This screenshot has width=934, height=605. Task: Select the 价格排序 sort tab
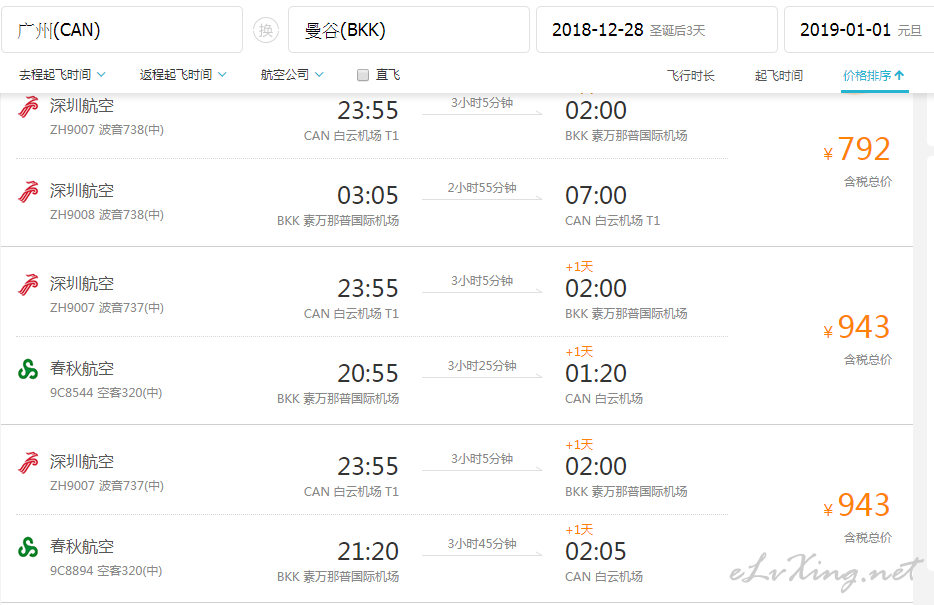[x=874, y=76]
